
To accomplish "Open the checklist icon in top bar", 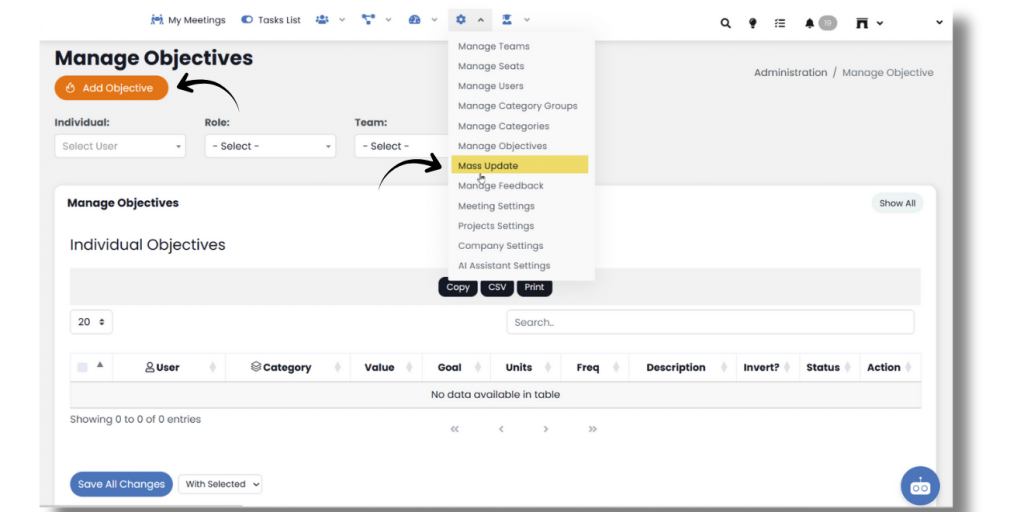I will click(x=780, y=23).
